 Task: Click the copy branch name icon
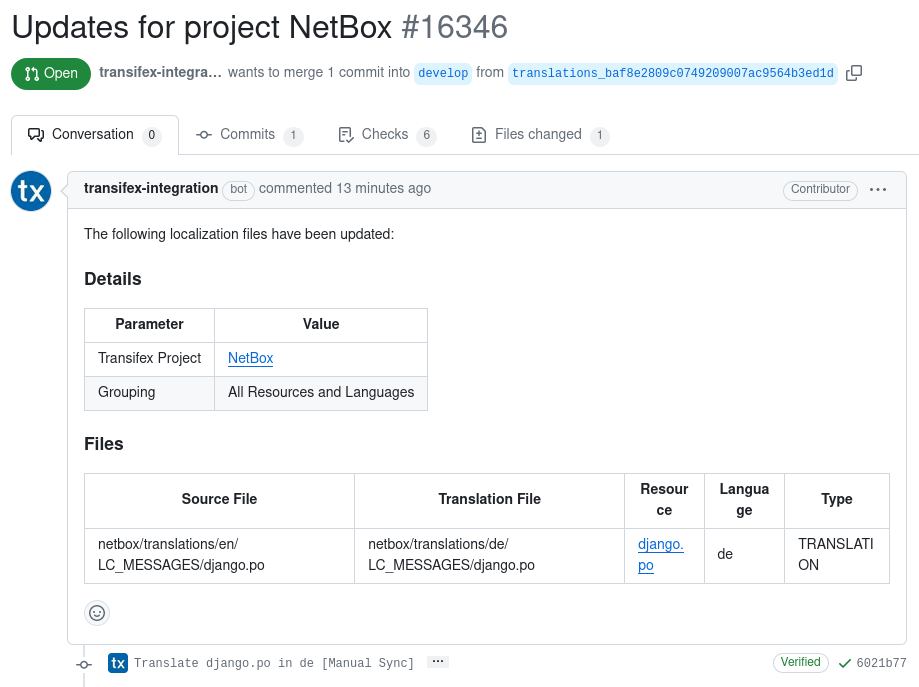pos(855,73)
